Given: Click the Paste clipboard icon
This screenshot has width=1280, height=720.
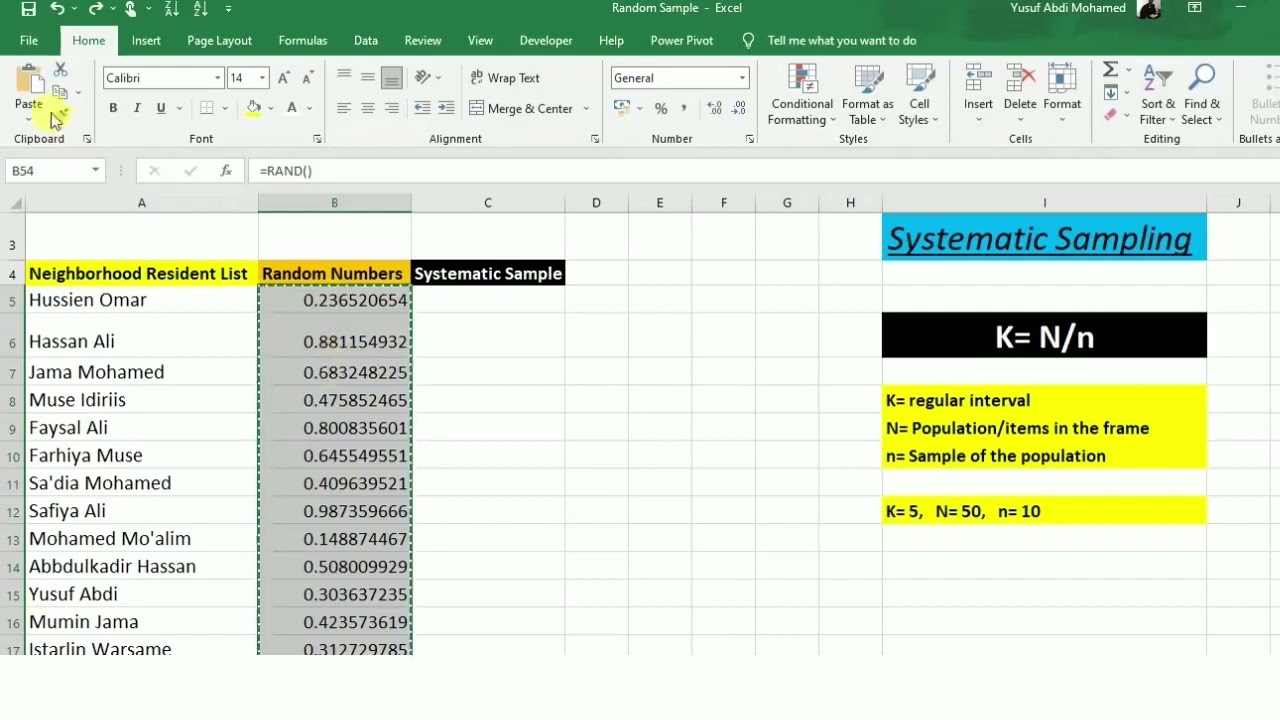Looking at the screenshot, I should click(x=28, y=80).
